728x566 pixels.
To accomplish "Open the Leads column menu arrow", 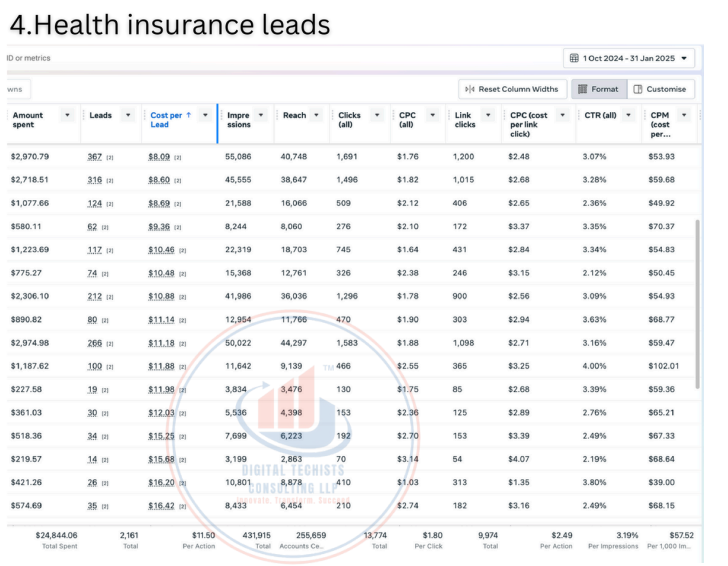I will click(x=128, y=116).
